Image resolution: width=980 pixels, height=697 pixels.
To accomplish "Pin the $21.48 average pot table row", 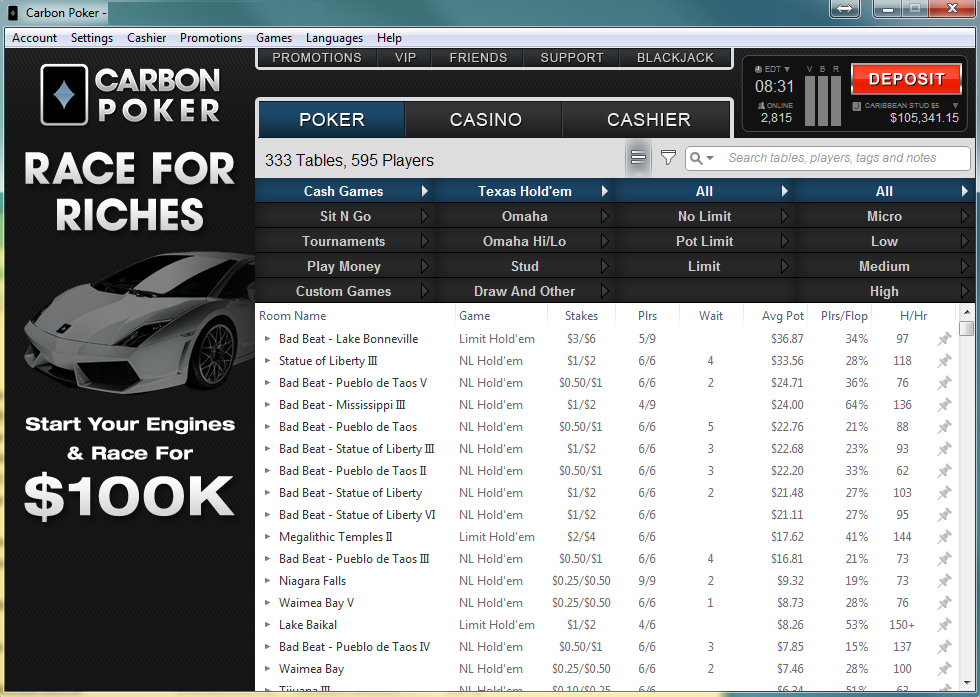I will [x=944, y=493].
